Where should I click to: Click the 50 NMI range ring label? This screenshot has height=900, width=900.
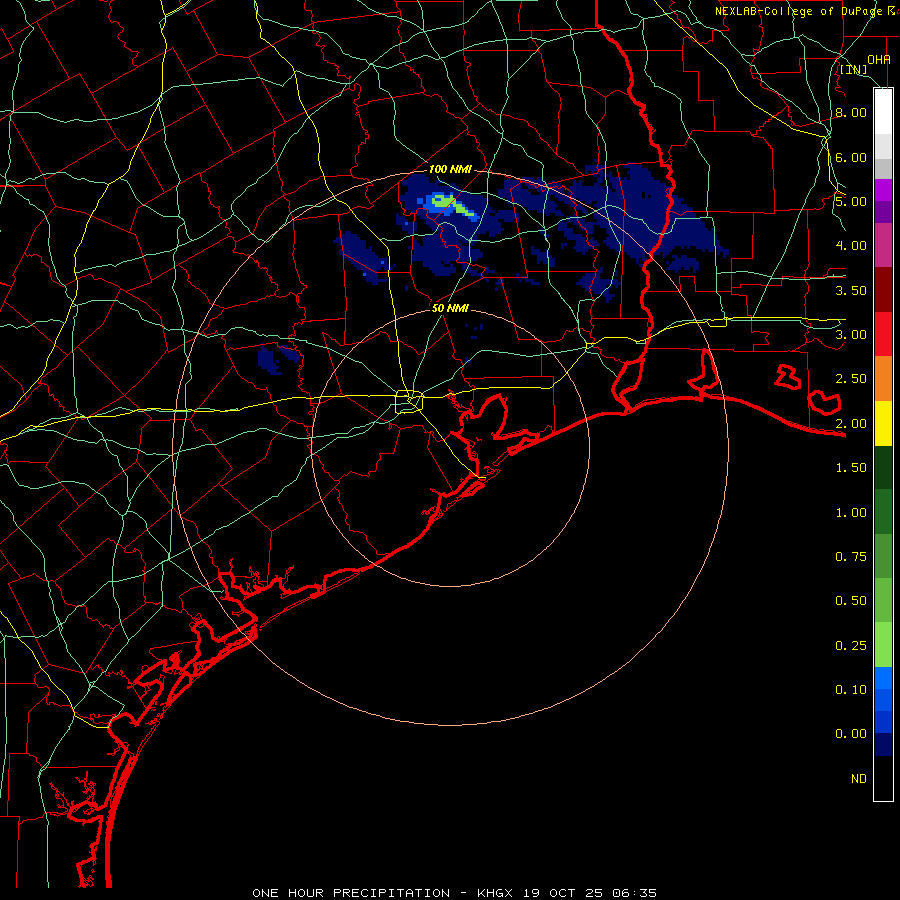click(451, 308)
